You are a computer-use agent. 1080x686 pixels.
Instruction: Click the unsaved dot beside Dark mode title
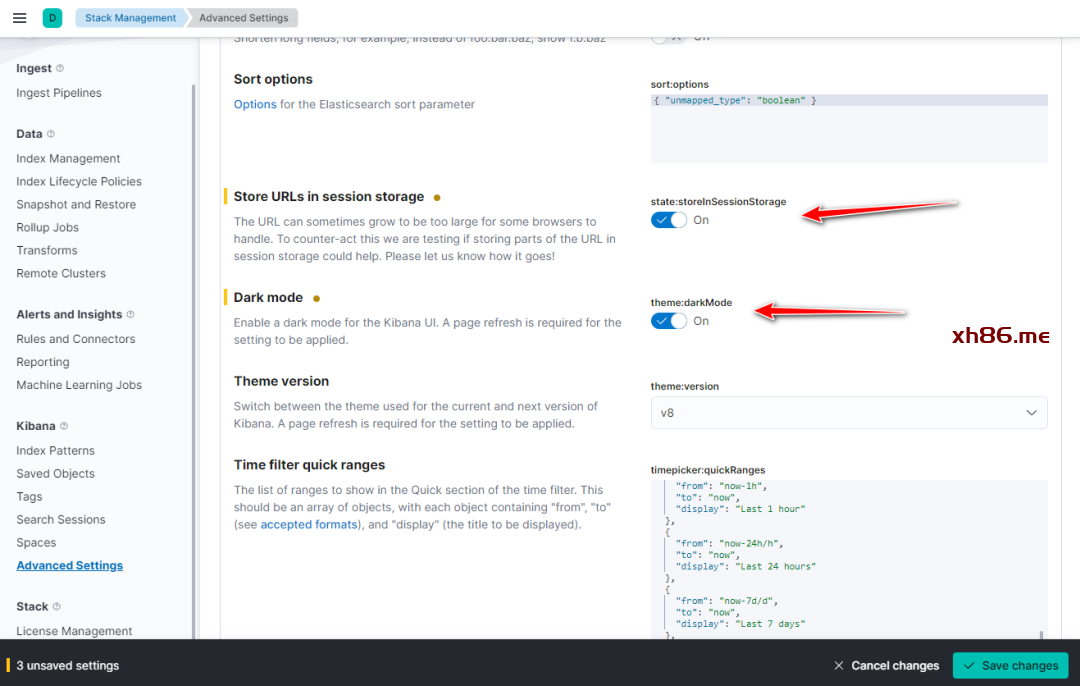coord(317,298)
